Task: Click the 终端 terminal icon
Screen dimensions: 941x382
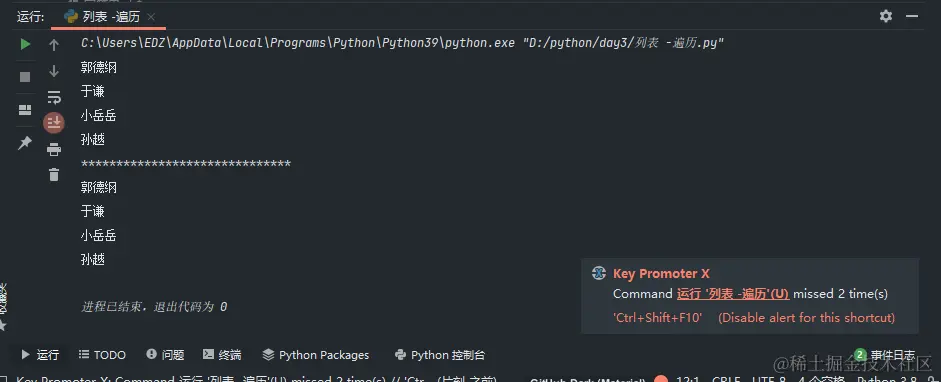Action: [208, 355]
